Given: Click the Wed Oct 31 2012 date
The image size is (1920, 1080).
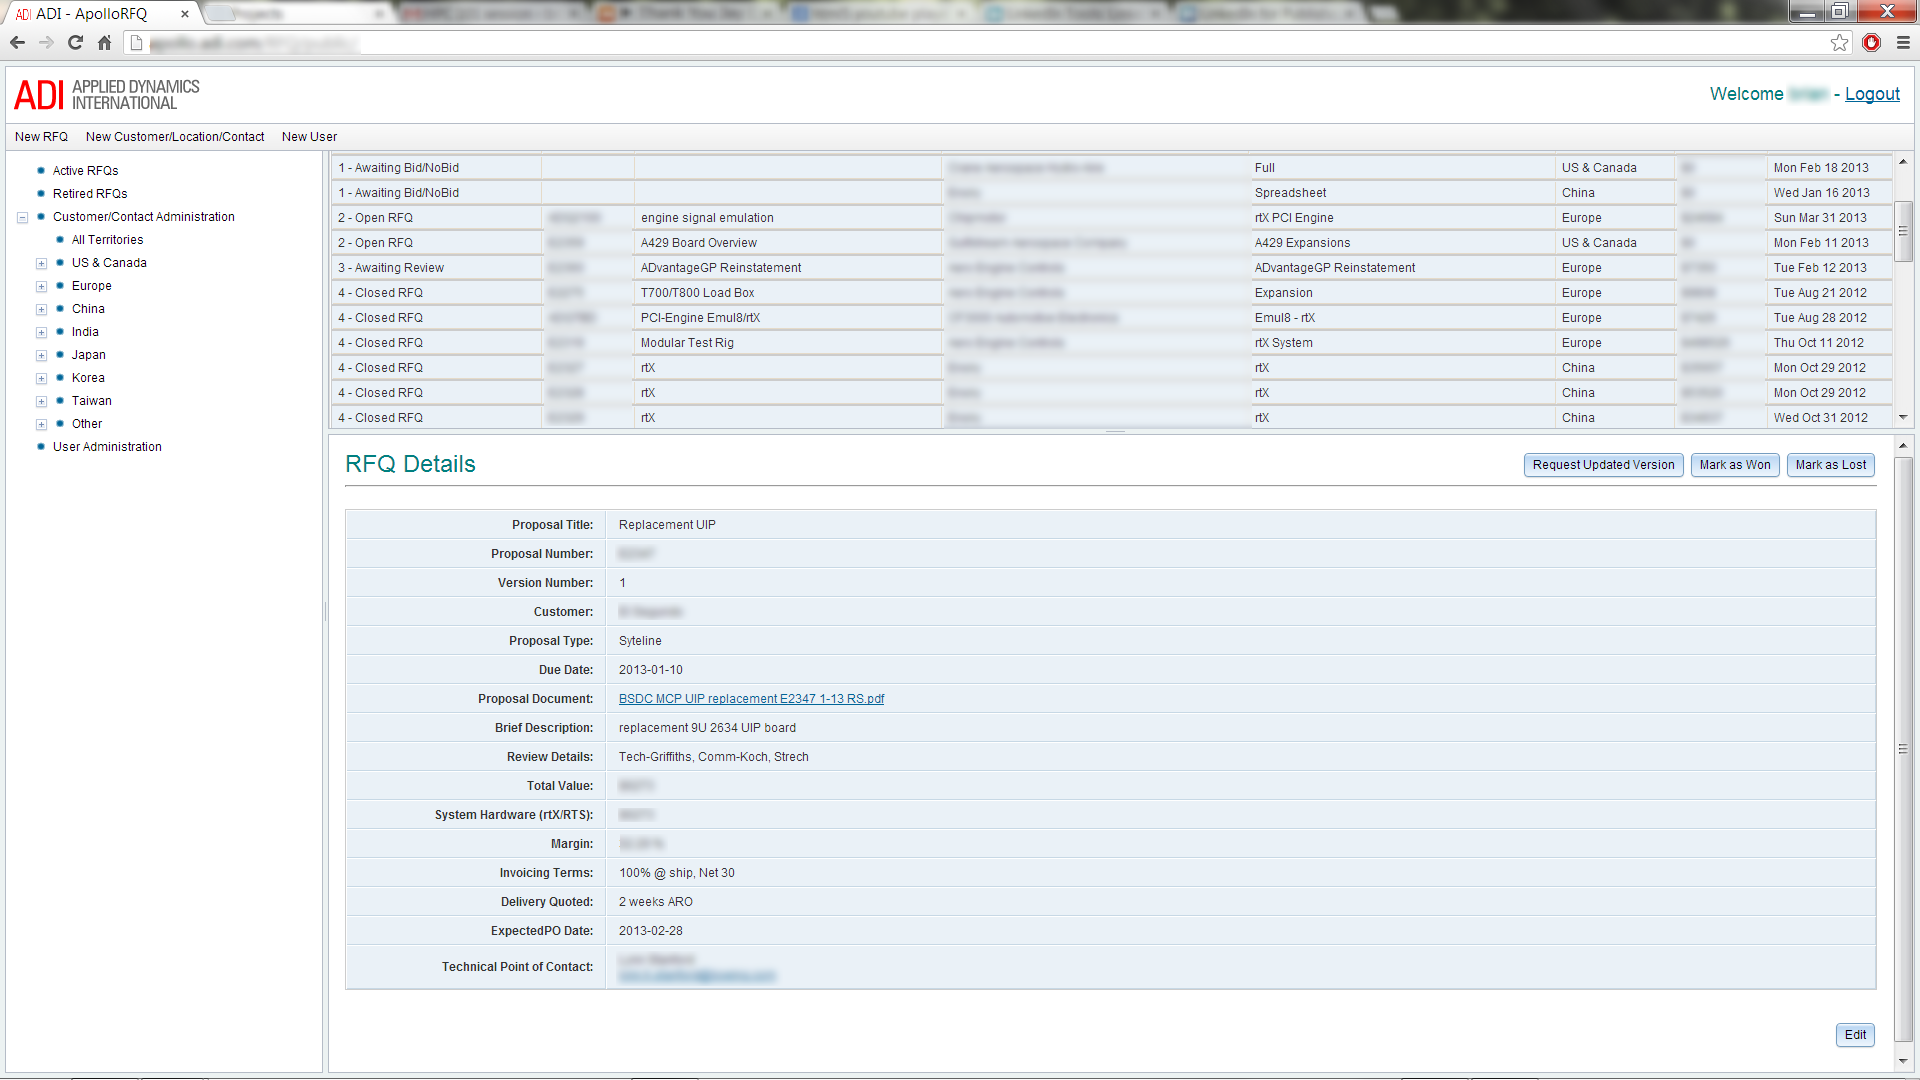Looking at the screenshot, I should click(x=1820, y=418).
